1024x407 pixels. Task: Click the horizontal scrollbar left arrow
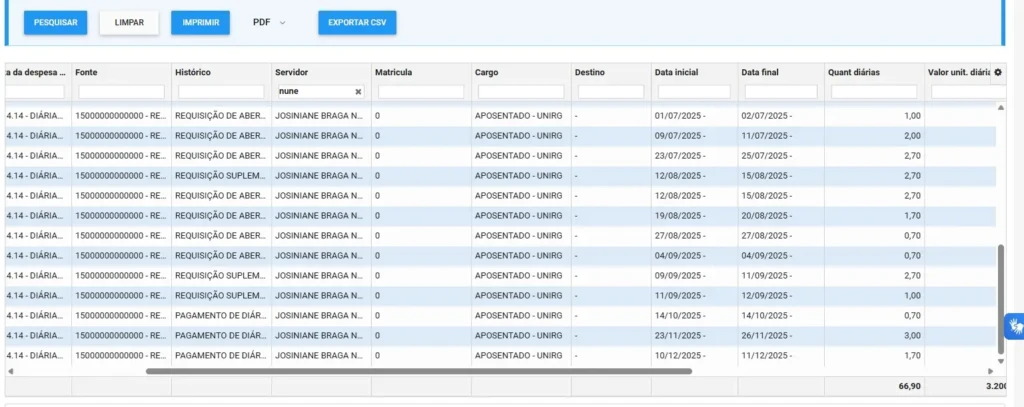tap(9, 370)
